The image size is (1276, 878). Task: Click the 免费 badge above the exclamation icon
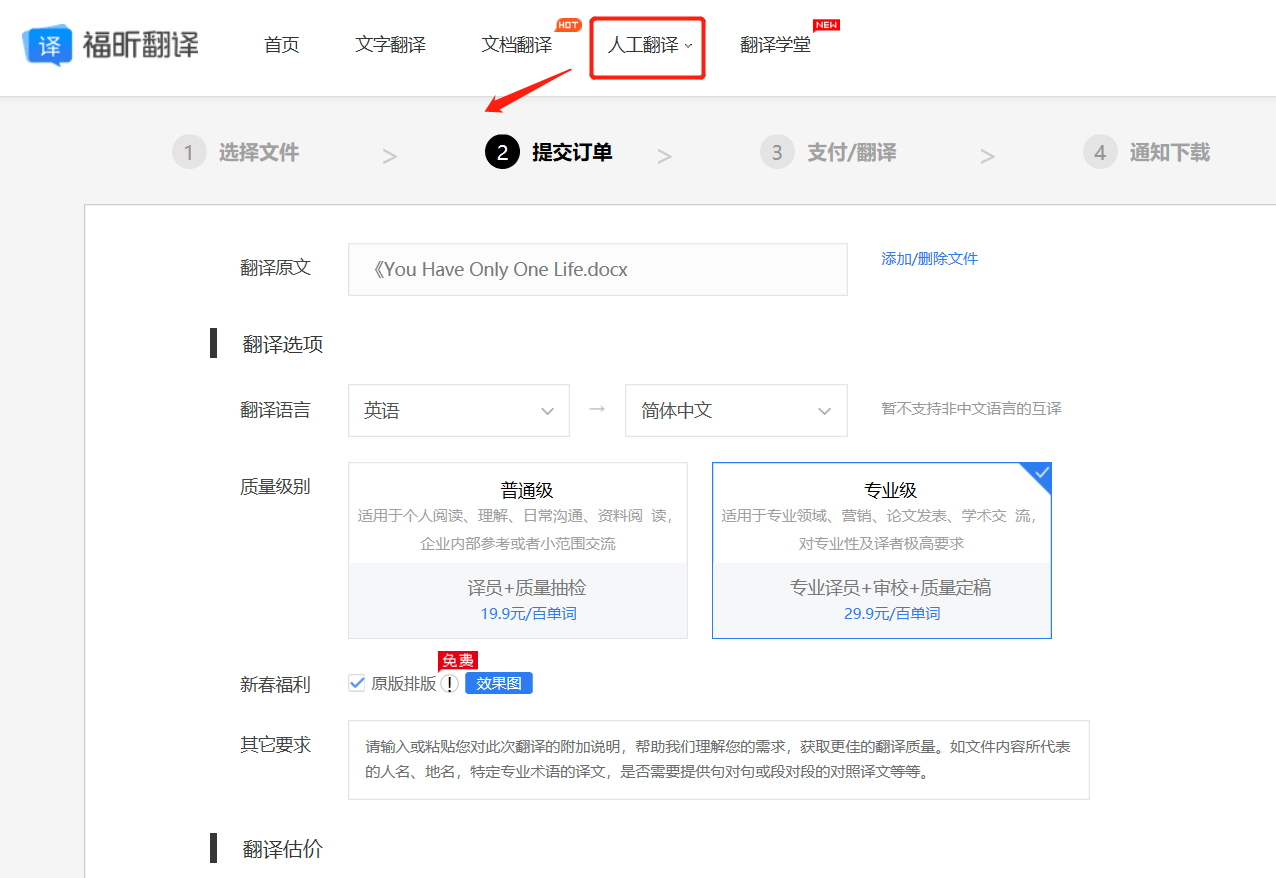[x=458, y=660]
